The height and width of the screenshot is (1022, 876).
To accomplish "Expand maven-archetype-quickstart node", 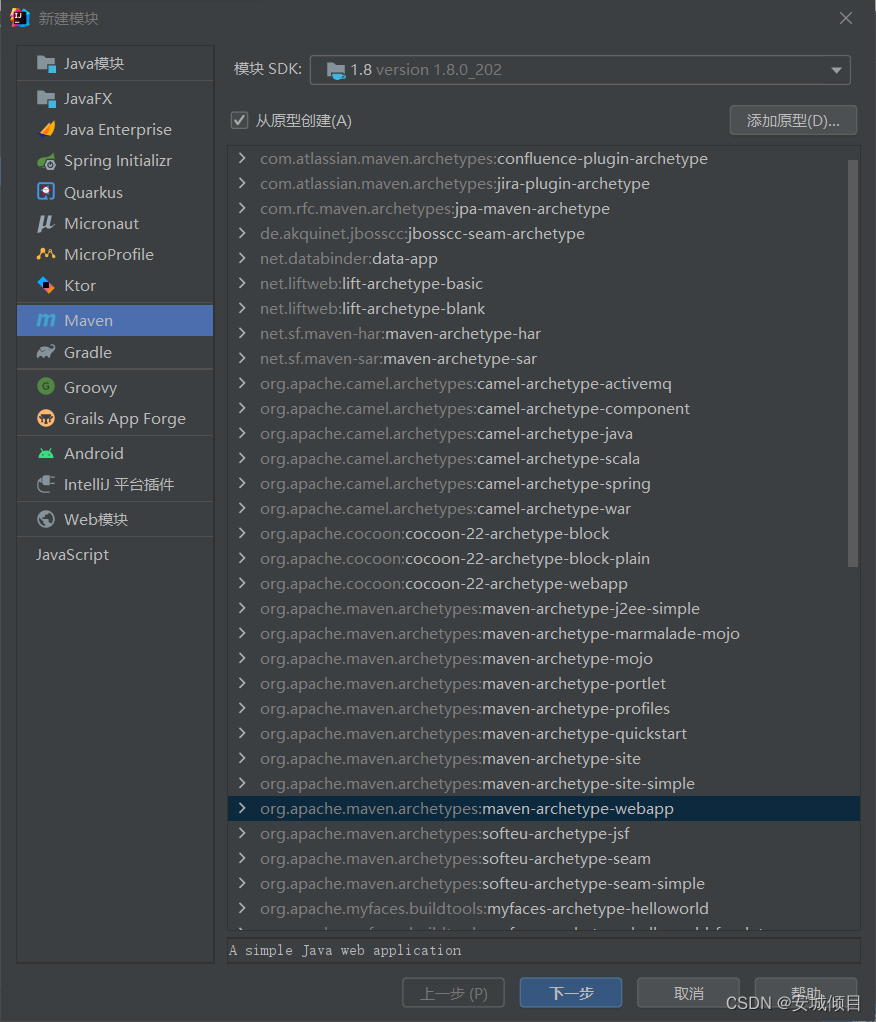I will tap(242, 733).
